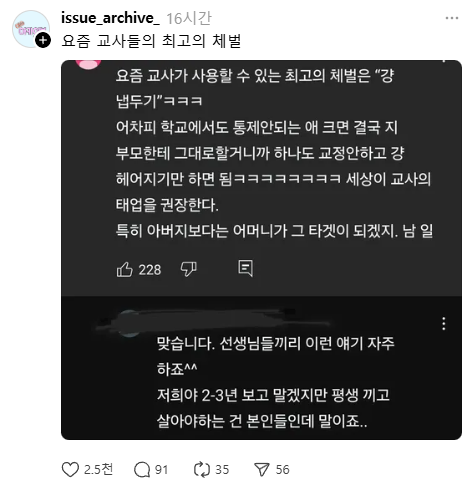Viewport: 469px width, 486px height.
Task: Follow account via plus badge on avatar
Action: click(x=43, y=40)
